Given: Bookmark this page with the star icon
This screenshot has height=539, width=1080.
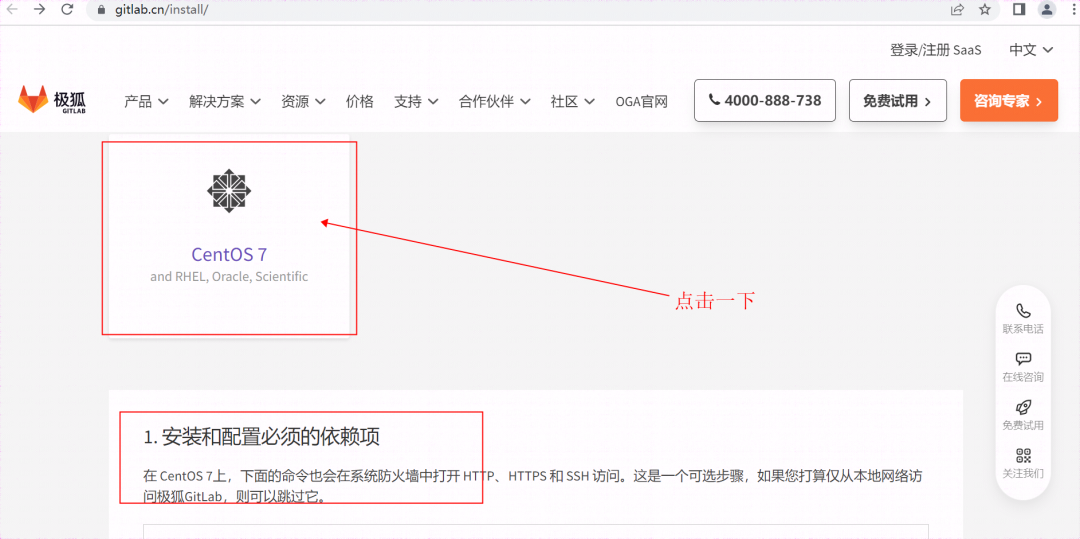Looking at the screenshot, I should (985, 10).
